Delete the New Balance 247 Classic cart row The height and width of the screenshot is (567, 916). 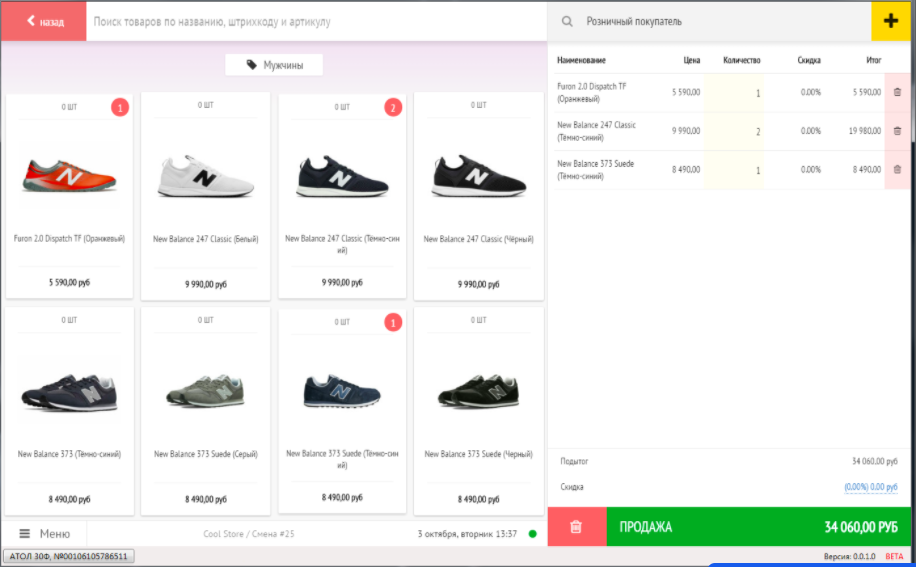click(x=897, y=131)
